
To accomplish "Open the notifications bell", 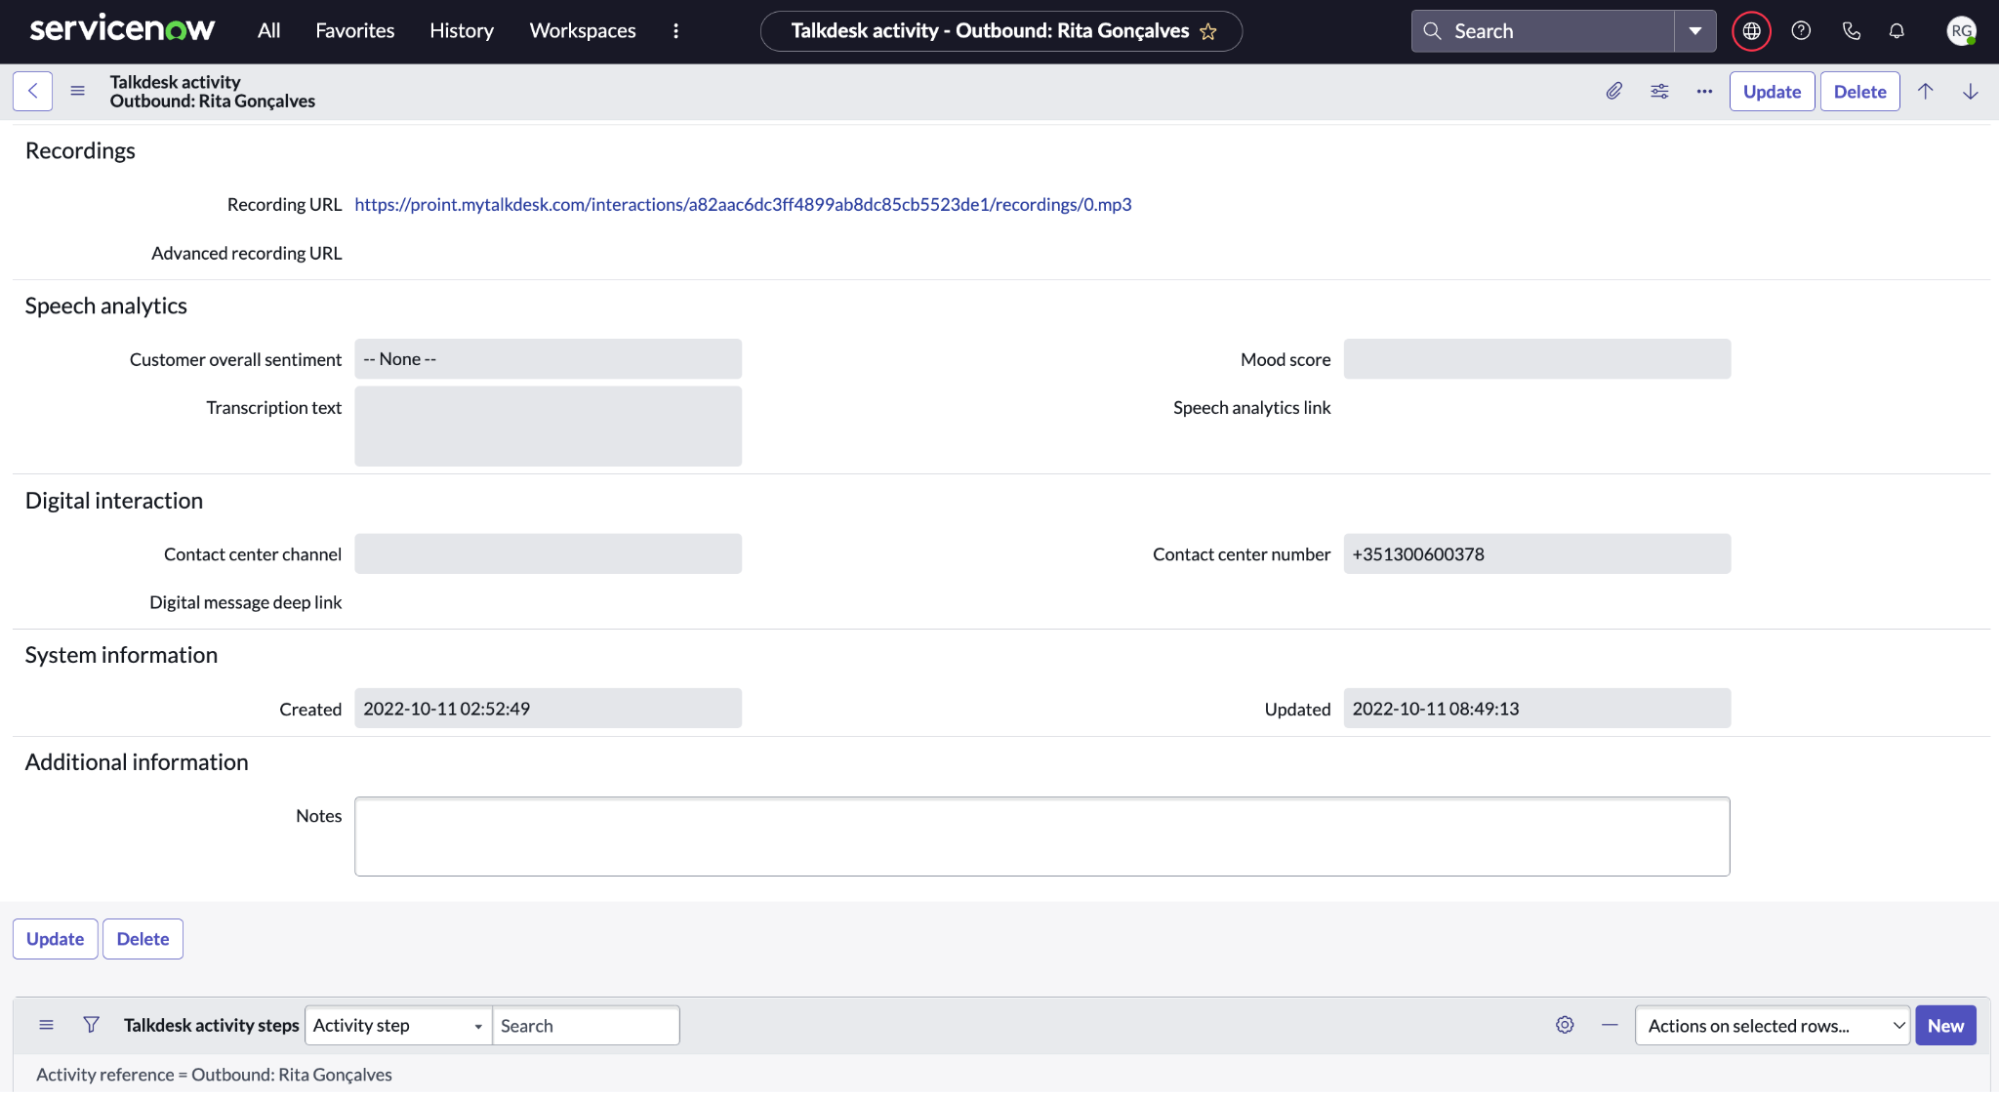I will [x=1896, y=31].
